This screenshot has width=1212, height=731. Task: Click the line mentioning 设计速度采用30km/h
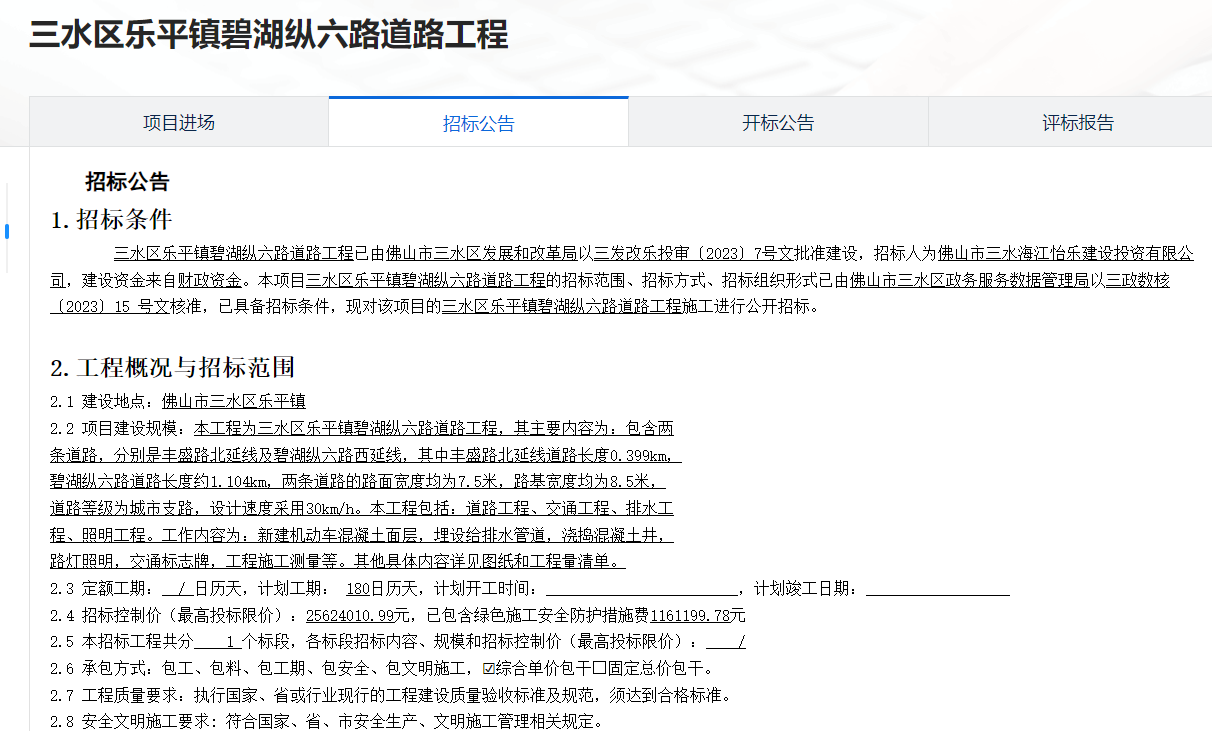[x=362, y=508]
